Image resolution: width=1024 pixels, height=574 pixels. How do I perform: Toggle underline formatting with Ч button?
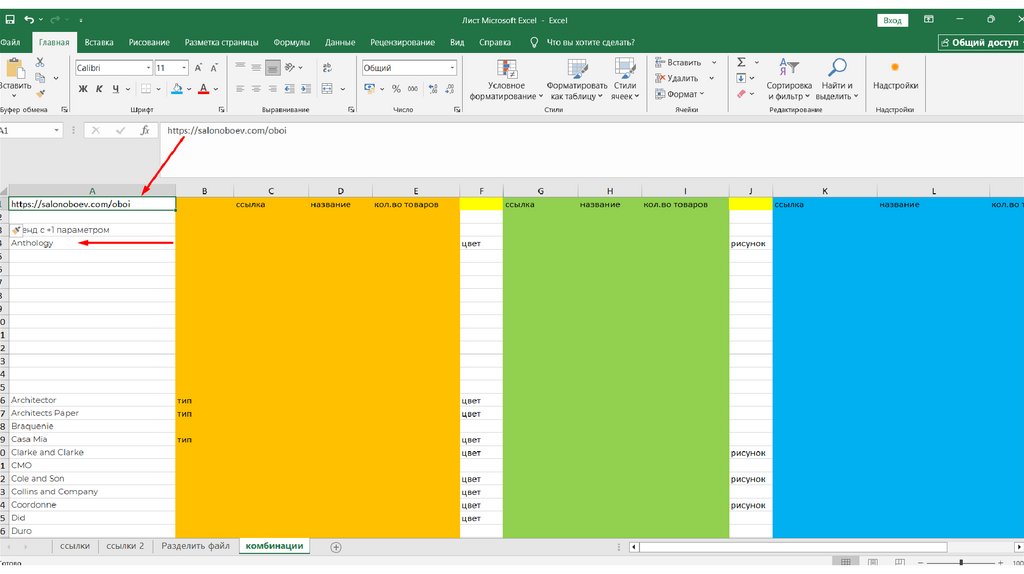(x=114, y=89)
